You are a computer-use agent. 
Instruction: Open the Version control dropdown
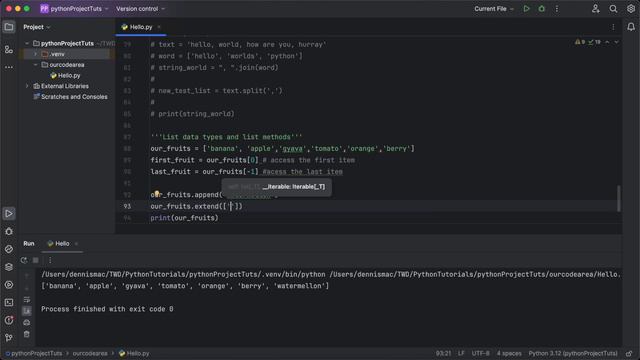[140, 9]
